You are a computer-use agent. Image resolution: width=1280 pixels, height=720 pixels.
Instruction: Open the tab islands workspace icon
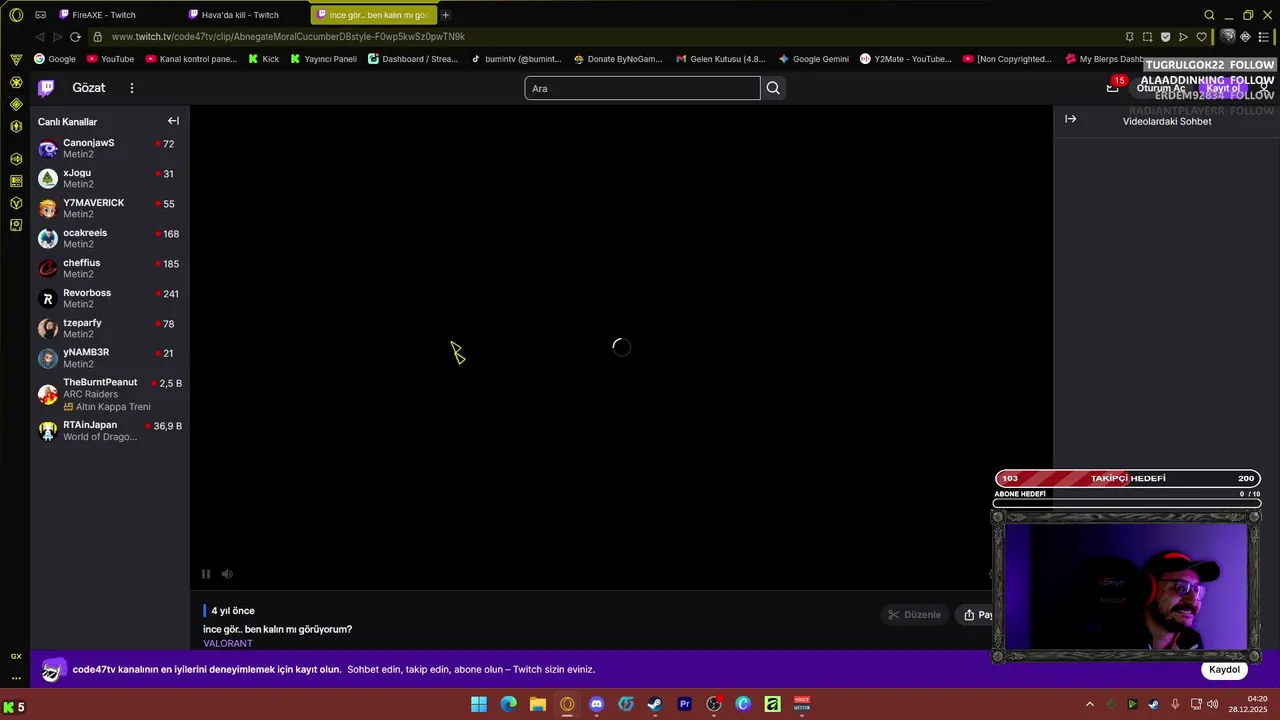[40, 15]
